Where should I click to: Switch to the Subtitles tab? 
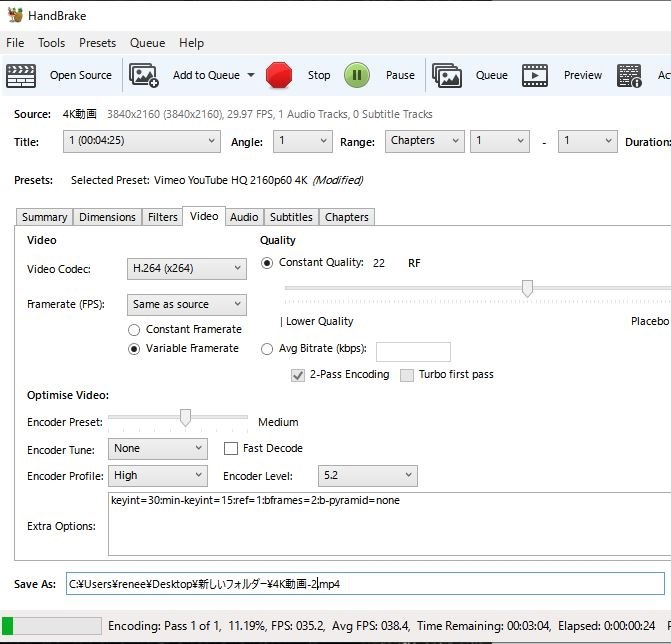pos(291,217)
